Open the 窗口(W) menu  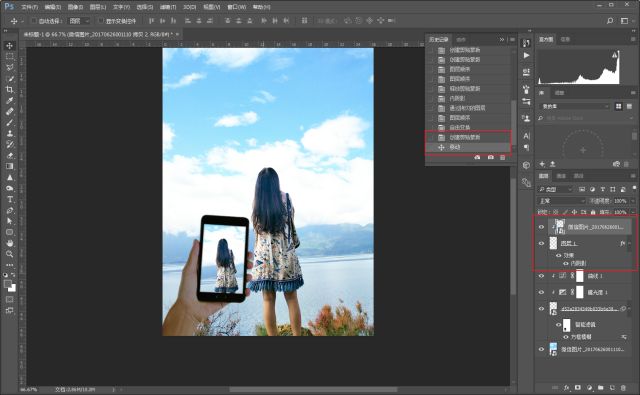(237, 7)
